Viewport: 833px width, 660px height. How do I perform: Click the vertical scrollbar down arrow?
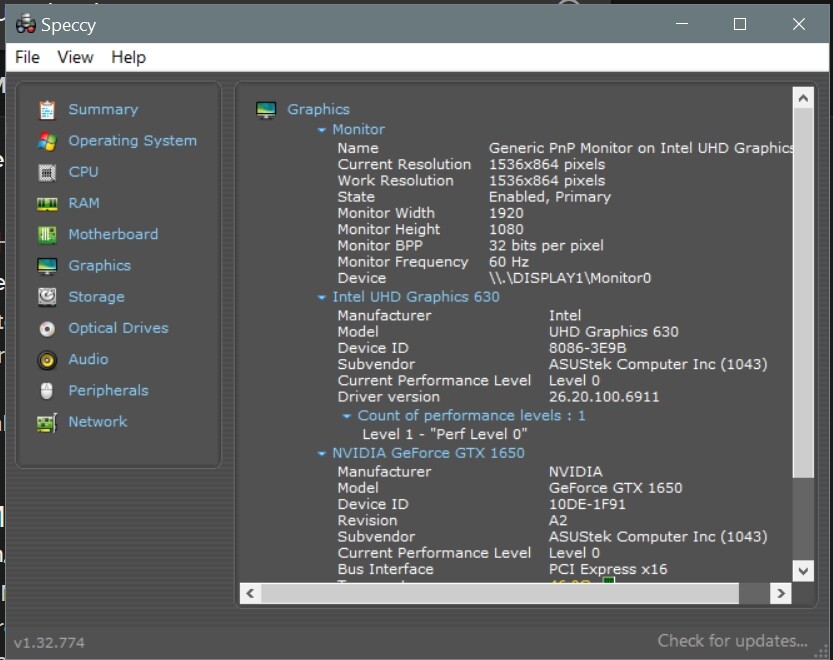803,571
